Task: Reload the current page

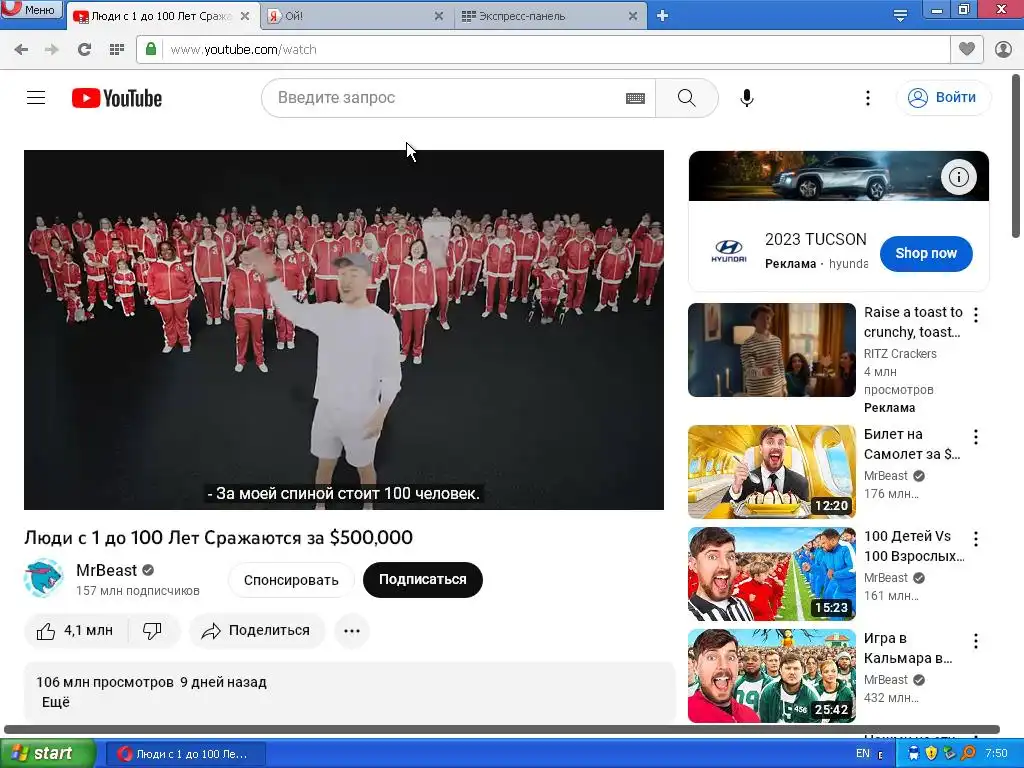Action: tap(84, 50)
